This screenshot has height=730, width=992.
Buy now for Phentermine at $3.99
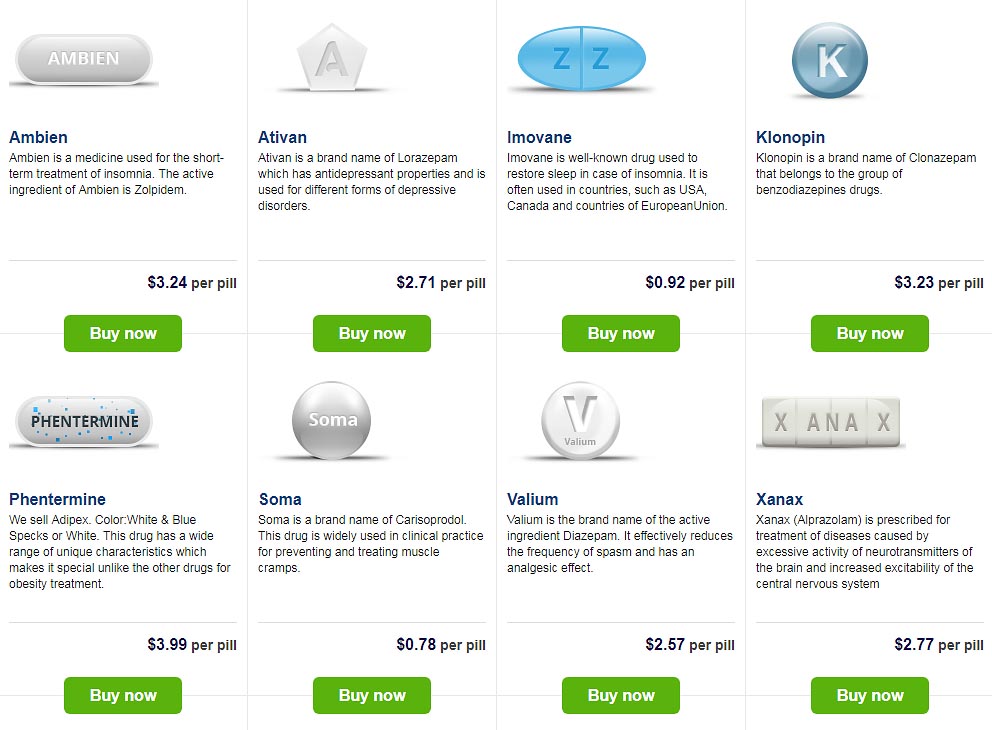123,695
